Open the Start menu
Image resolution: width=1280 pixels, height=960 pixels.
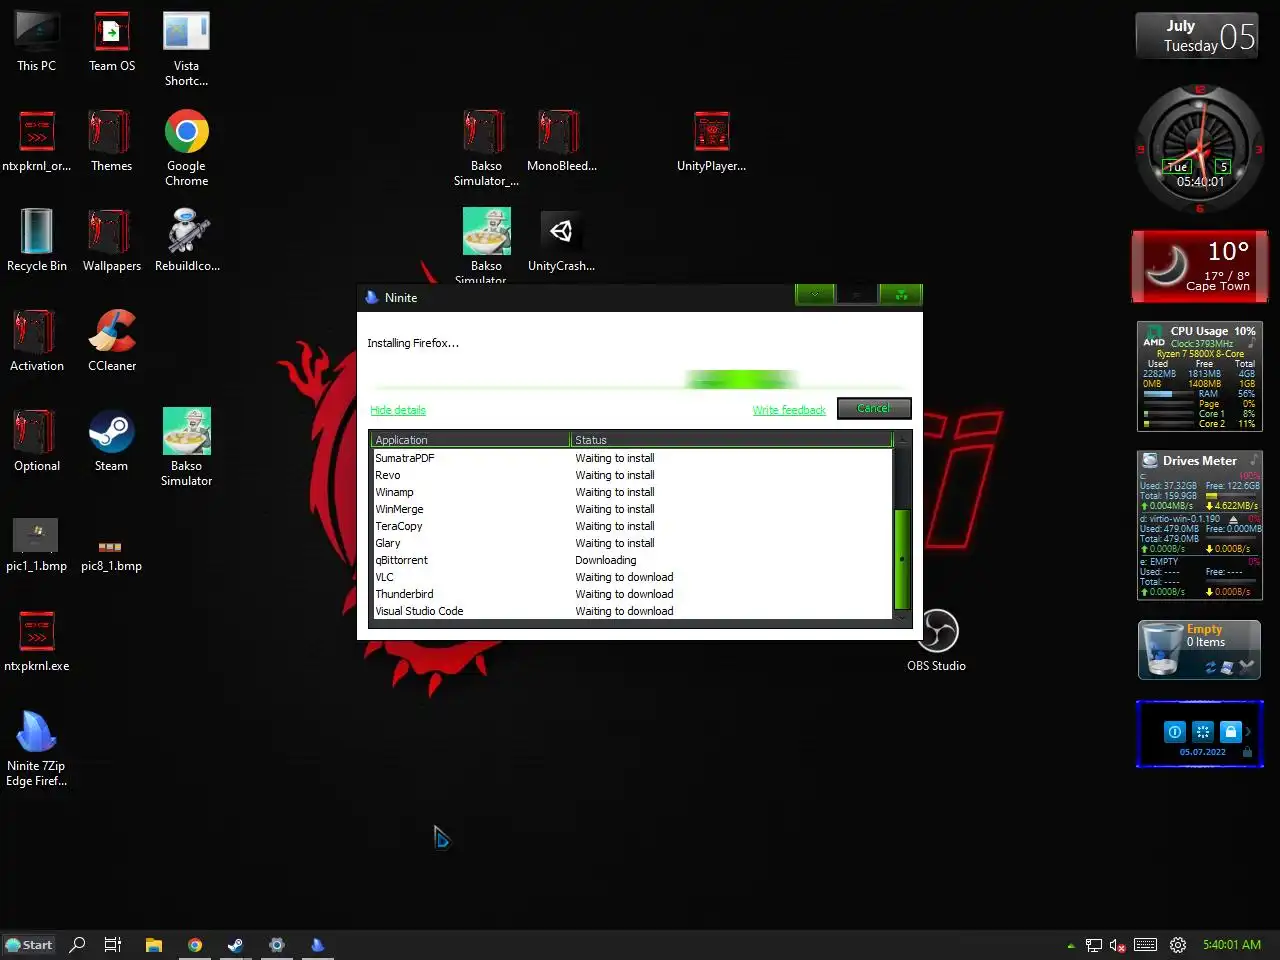coord(29,945)
